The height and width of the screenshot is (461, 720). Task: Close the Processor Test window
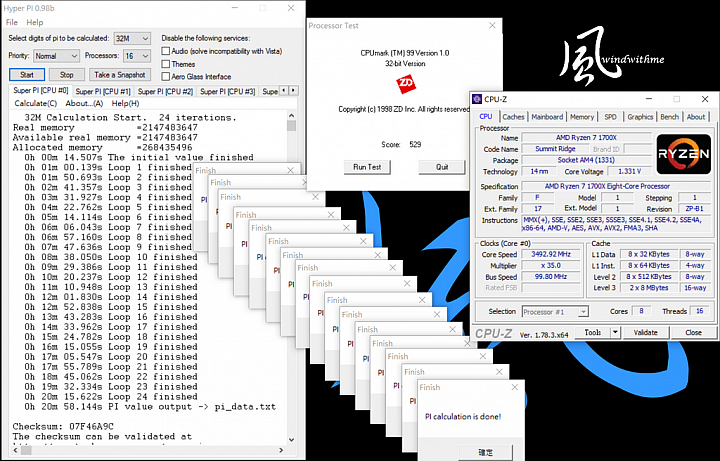492,26
